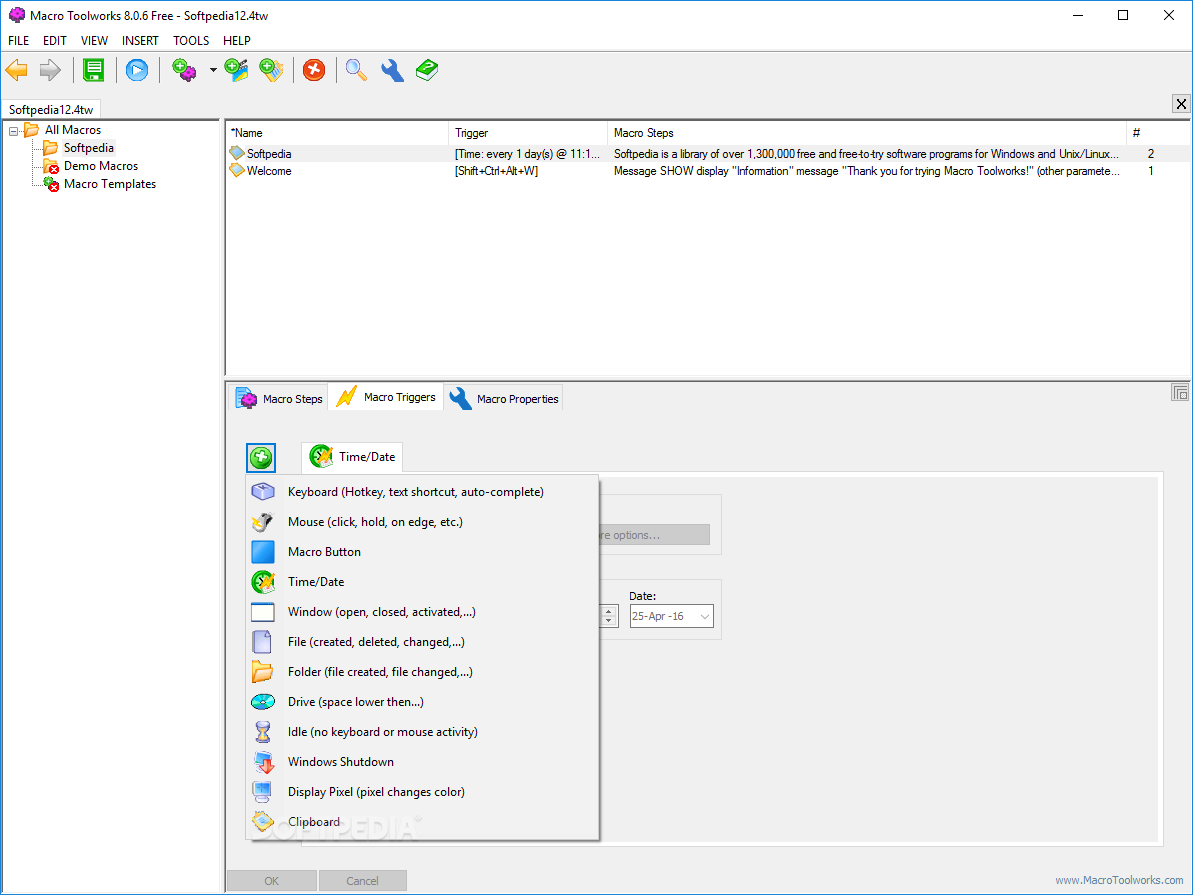Select All Macros folder in tree
The height and width of the screenshot is (895, 1193).
pos(72,129)
